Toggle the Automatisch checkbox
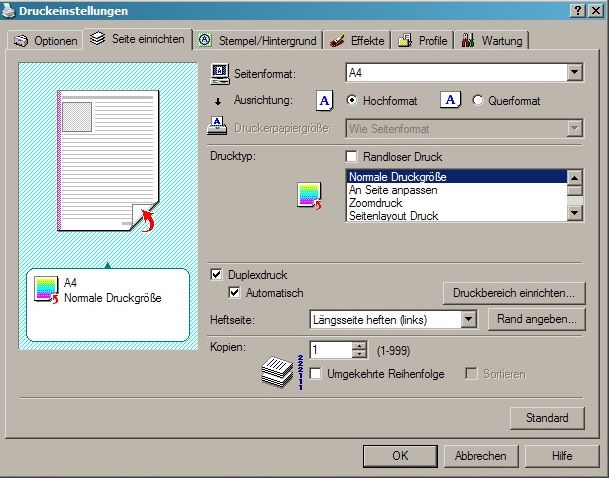609x478 pixels. 235,293
